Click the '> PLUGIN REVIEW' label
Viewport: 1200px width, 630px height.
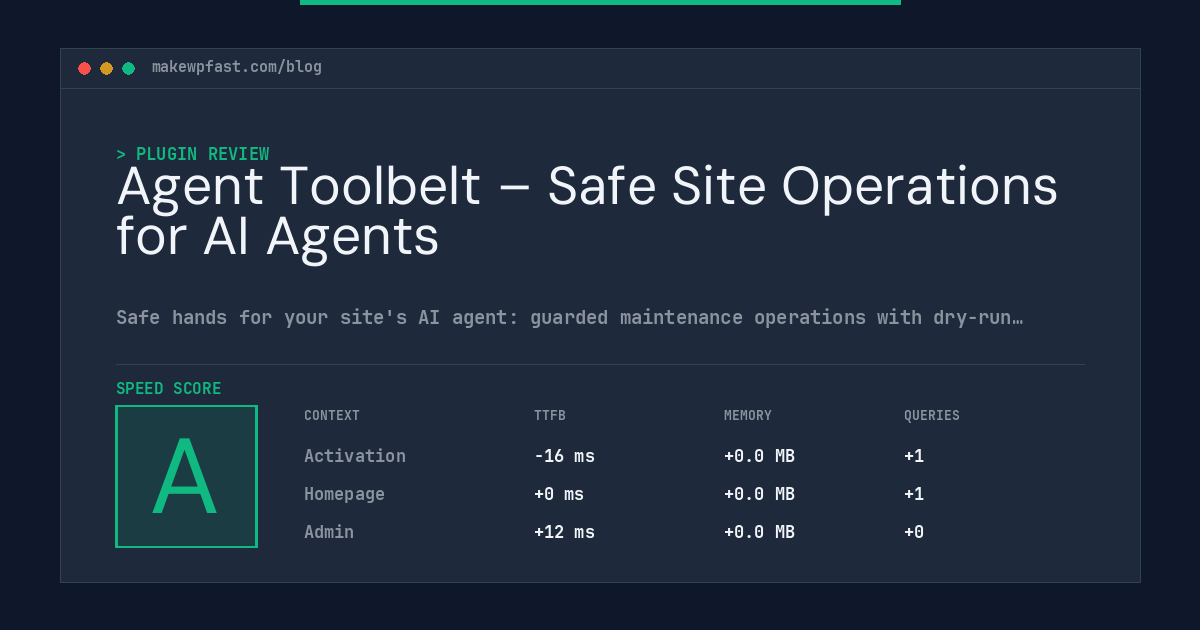[x=193, y=154]
